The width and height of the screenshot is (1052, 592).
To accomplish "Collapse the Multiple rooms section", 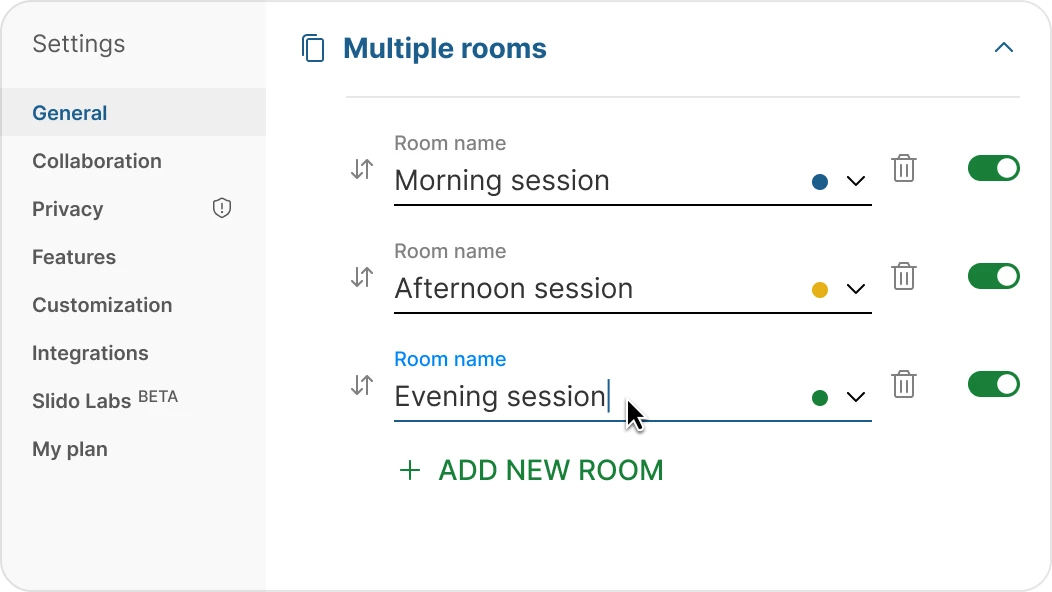I will coord(1004,48).
